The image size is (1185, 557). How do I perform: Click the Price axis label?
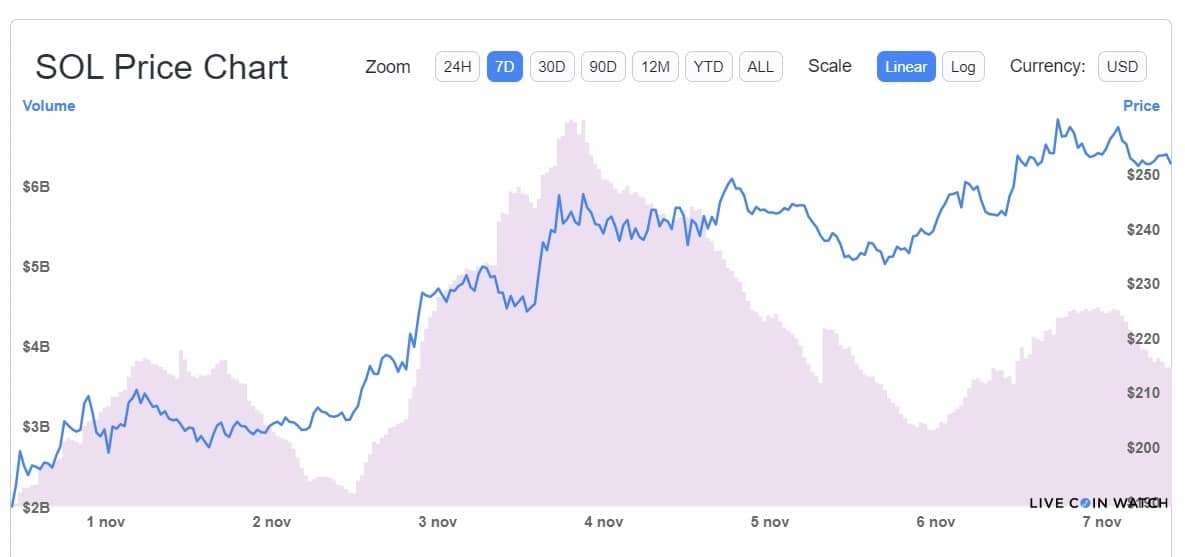(x=1141, y=106)
